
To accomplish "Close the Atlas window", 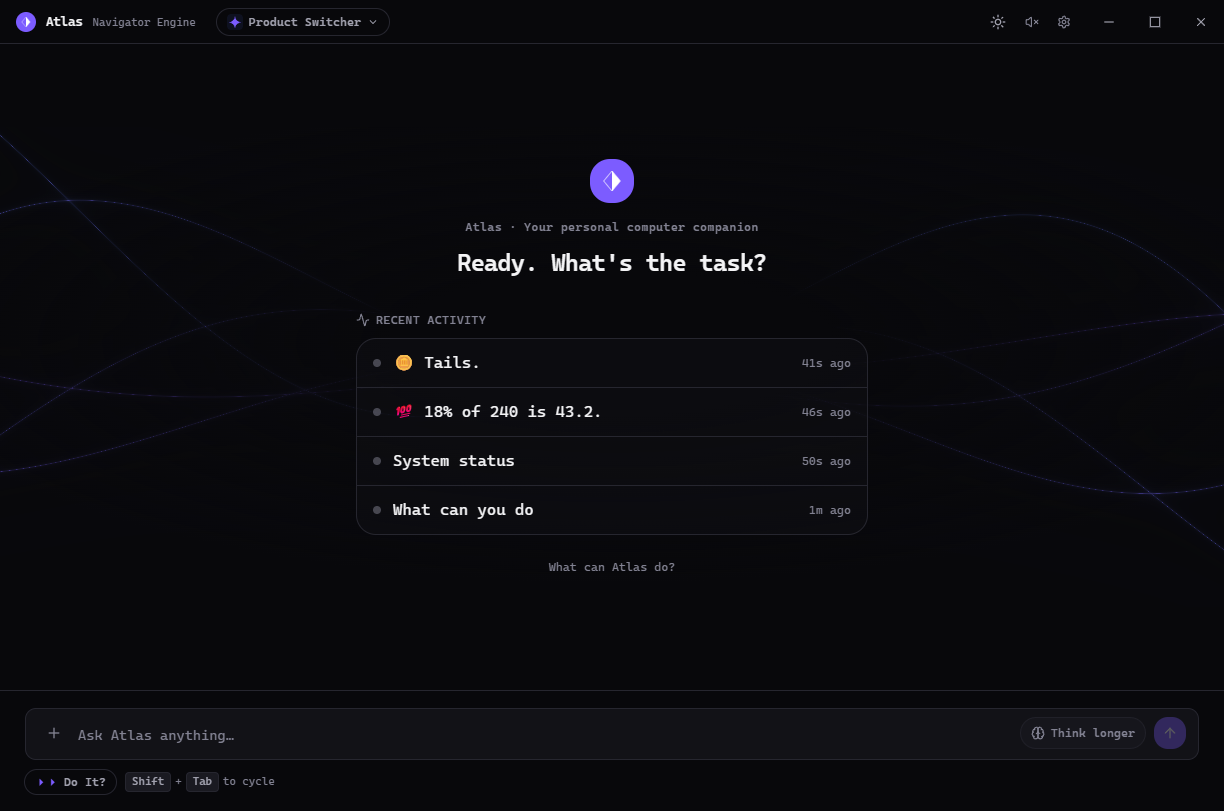I will (x=1201, y=22).
